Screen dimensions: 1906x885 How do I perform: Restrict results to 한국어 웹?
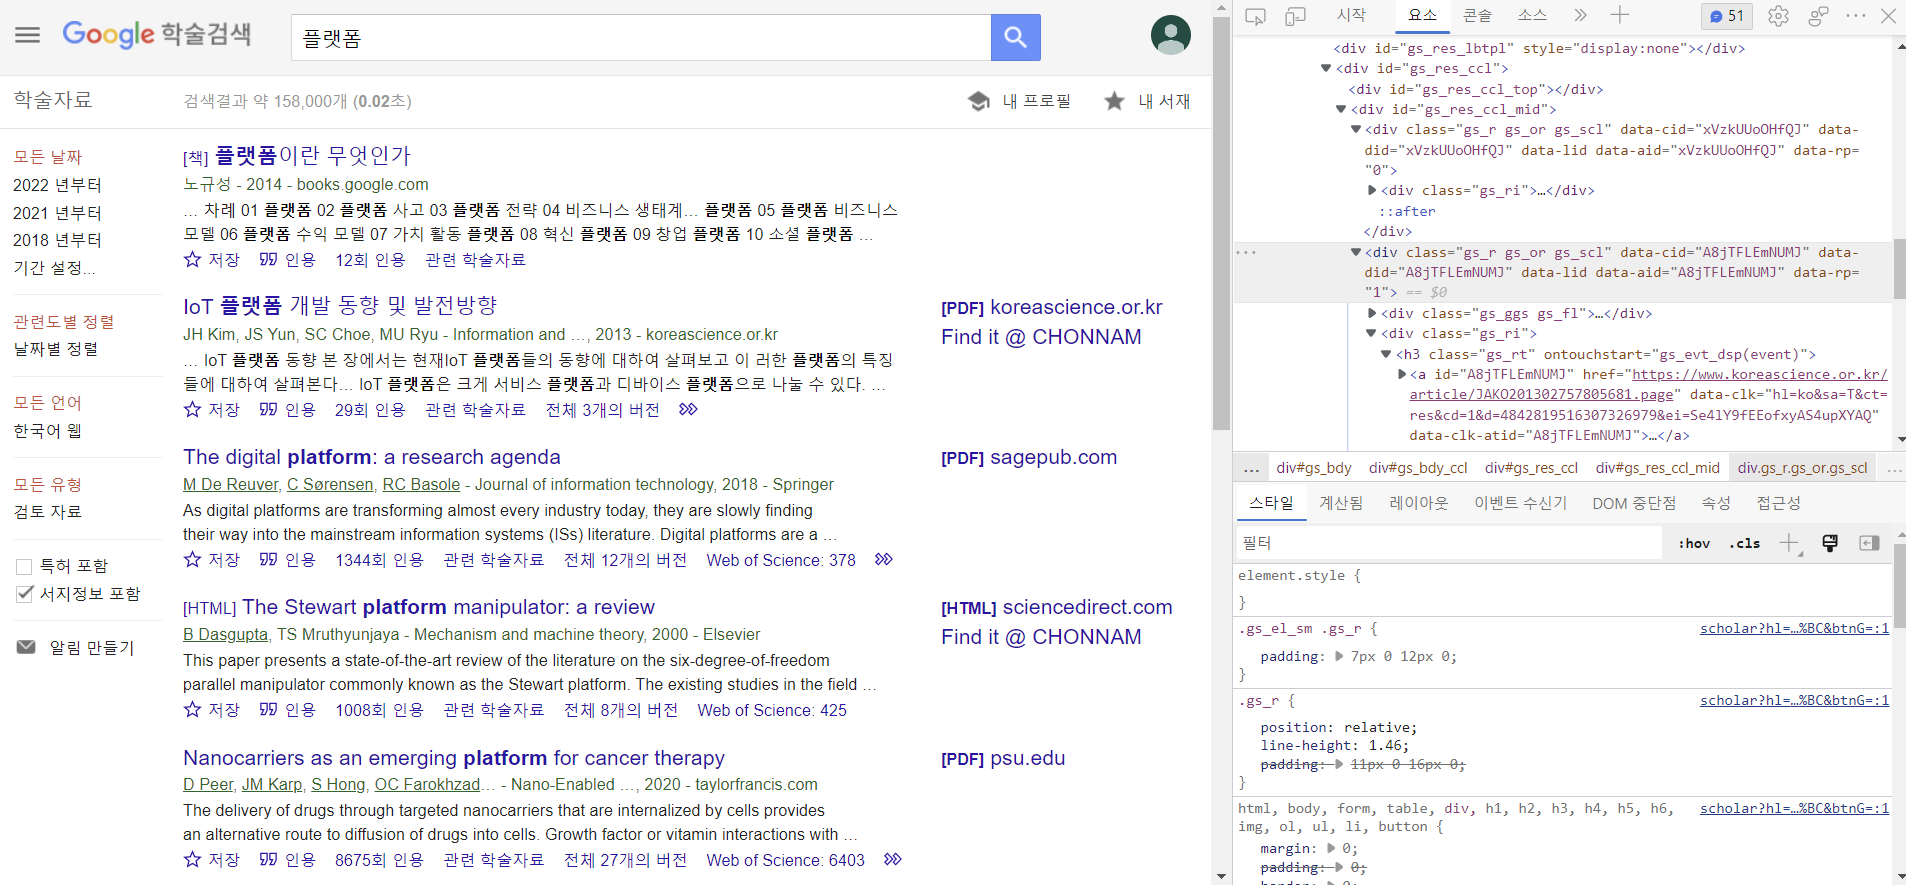coord(47,431)
